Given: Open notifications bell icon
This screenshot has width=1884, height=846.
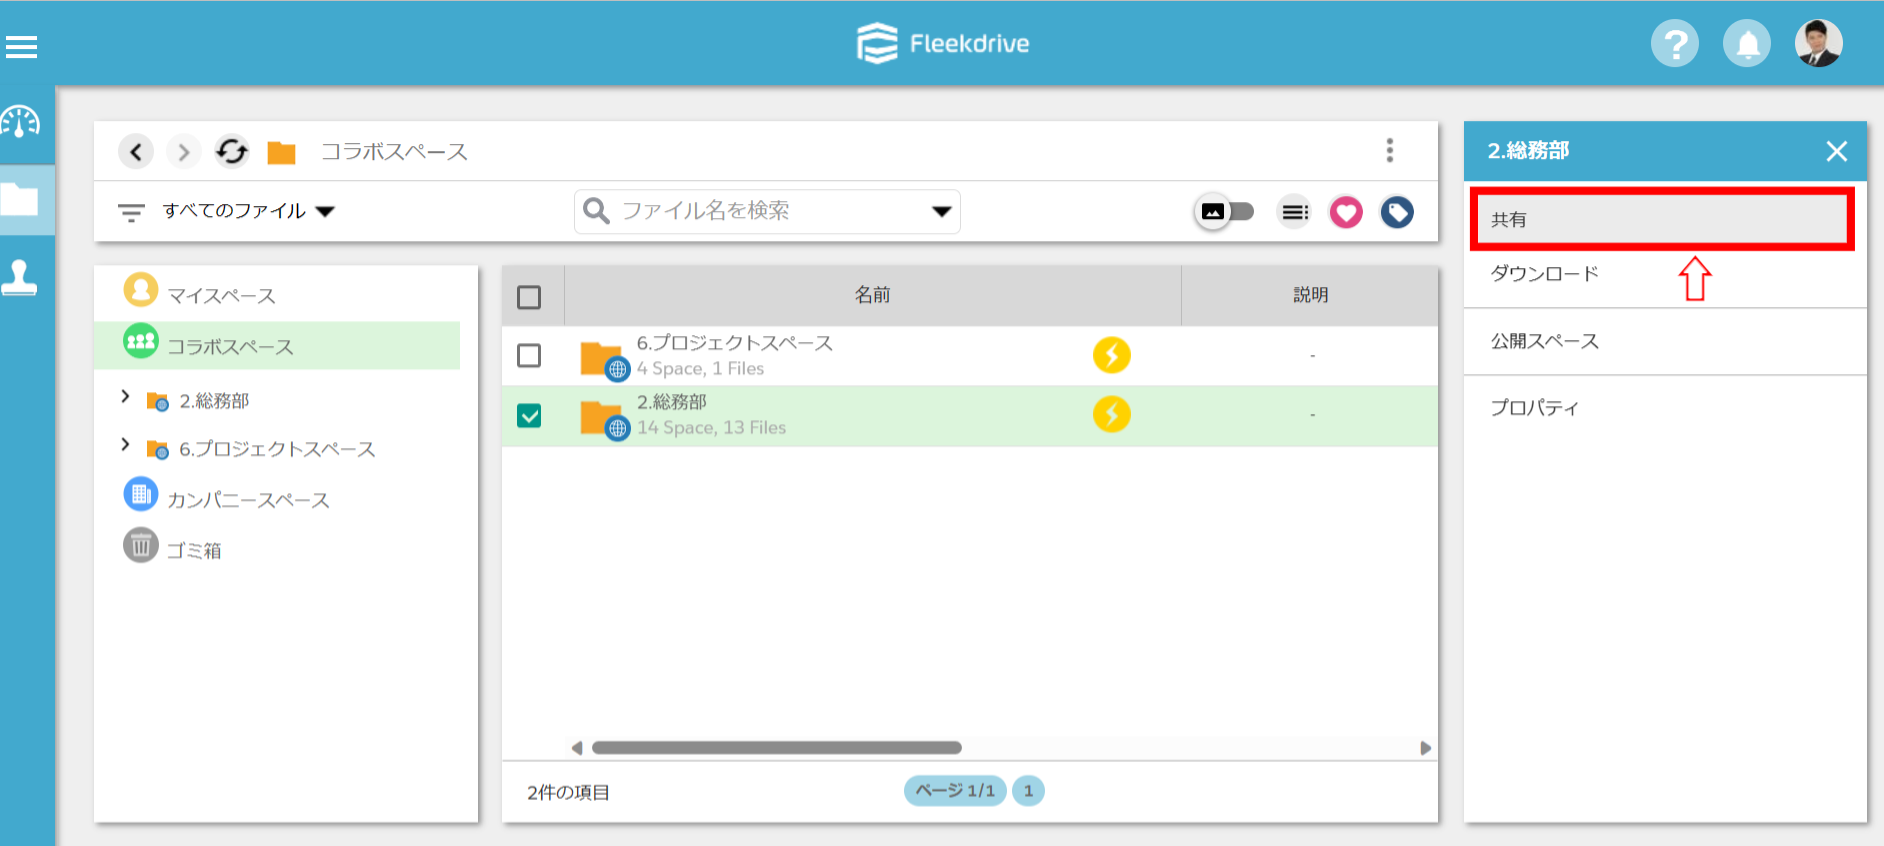Looking at the screenshot, I should tap(1747, 44).
